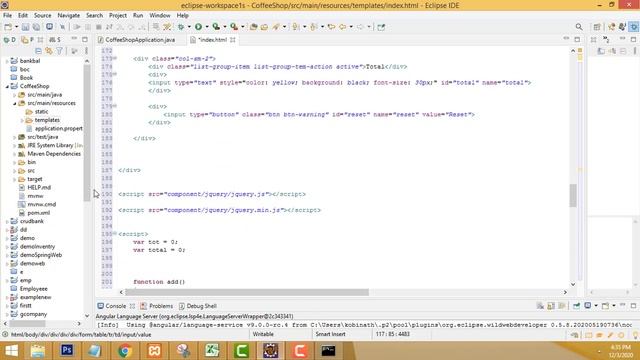The height and width of the screenshot is (360, 640).
Task: Open the File menu
Action: (x=7, y=15)
